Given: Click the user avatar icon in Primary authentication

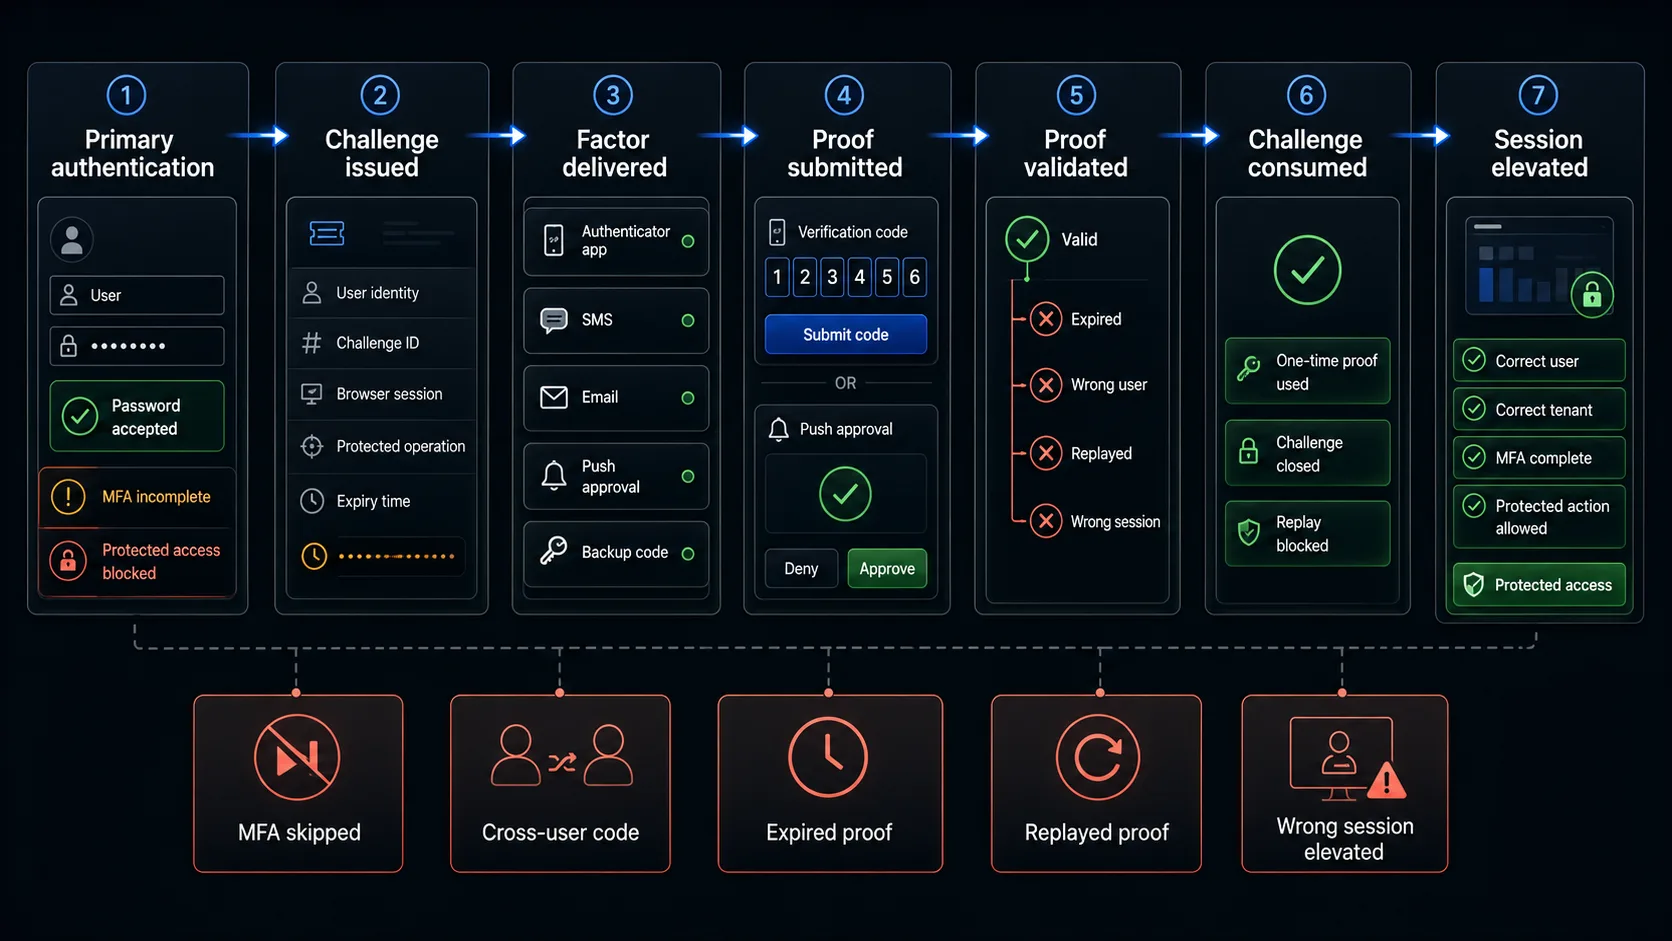Looking at the screenshot, I should click(72, 240).
